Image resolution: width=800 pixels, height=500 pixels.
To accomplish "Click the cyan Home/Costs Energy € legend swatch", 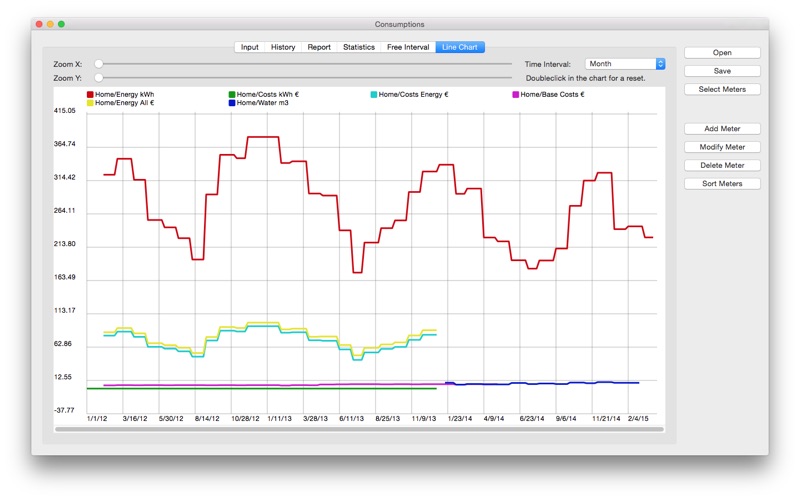I will coord(373,94).
